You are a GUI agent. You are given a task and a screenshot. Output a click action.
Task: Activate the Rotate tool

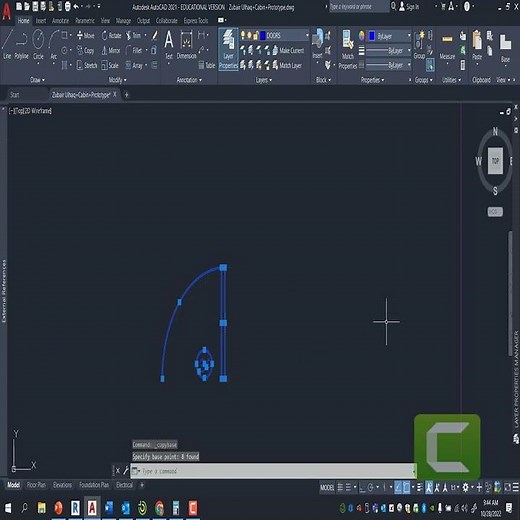click(x=112, y=35)
